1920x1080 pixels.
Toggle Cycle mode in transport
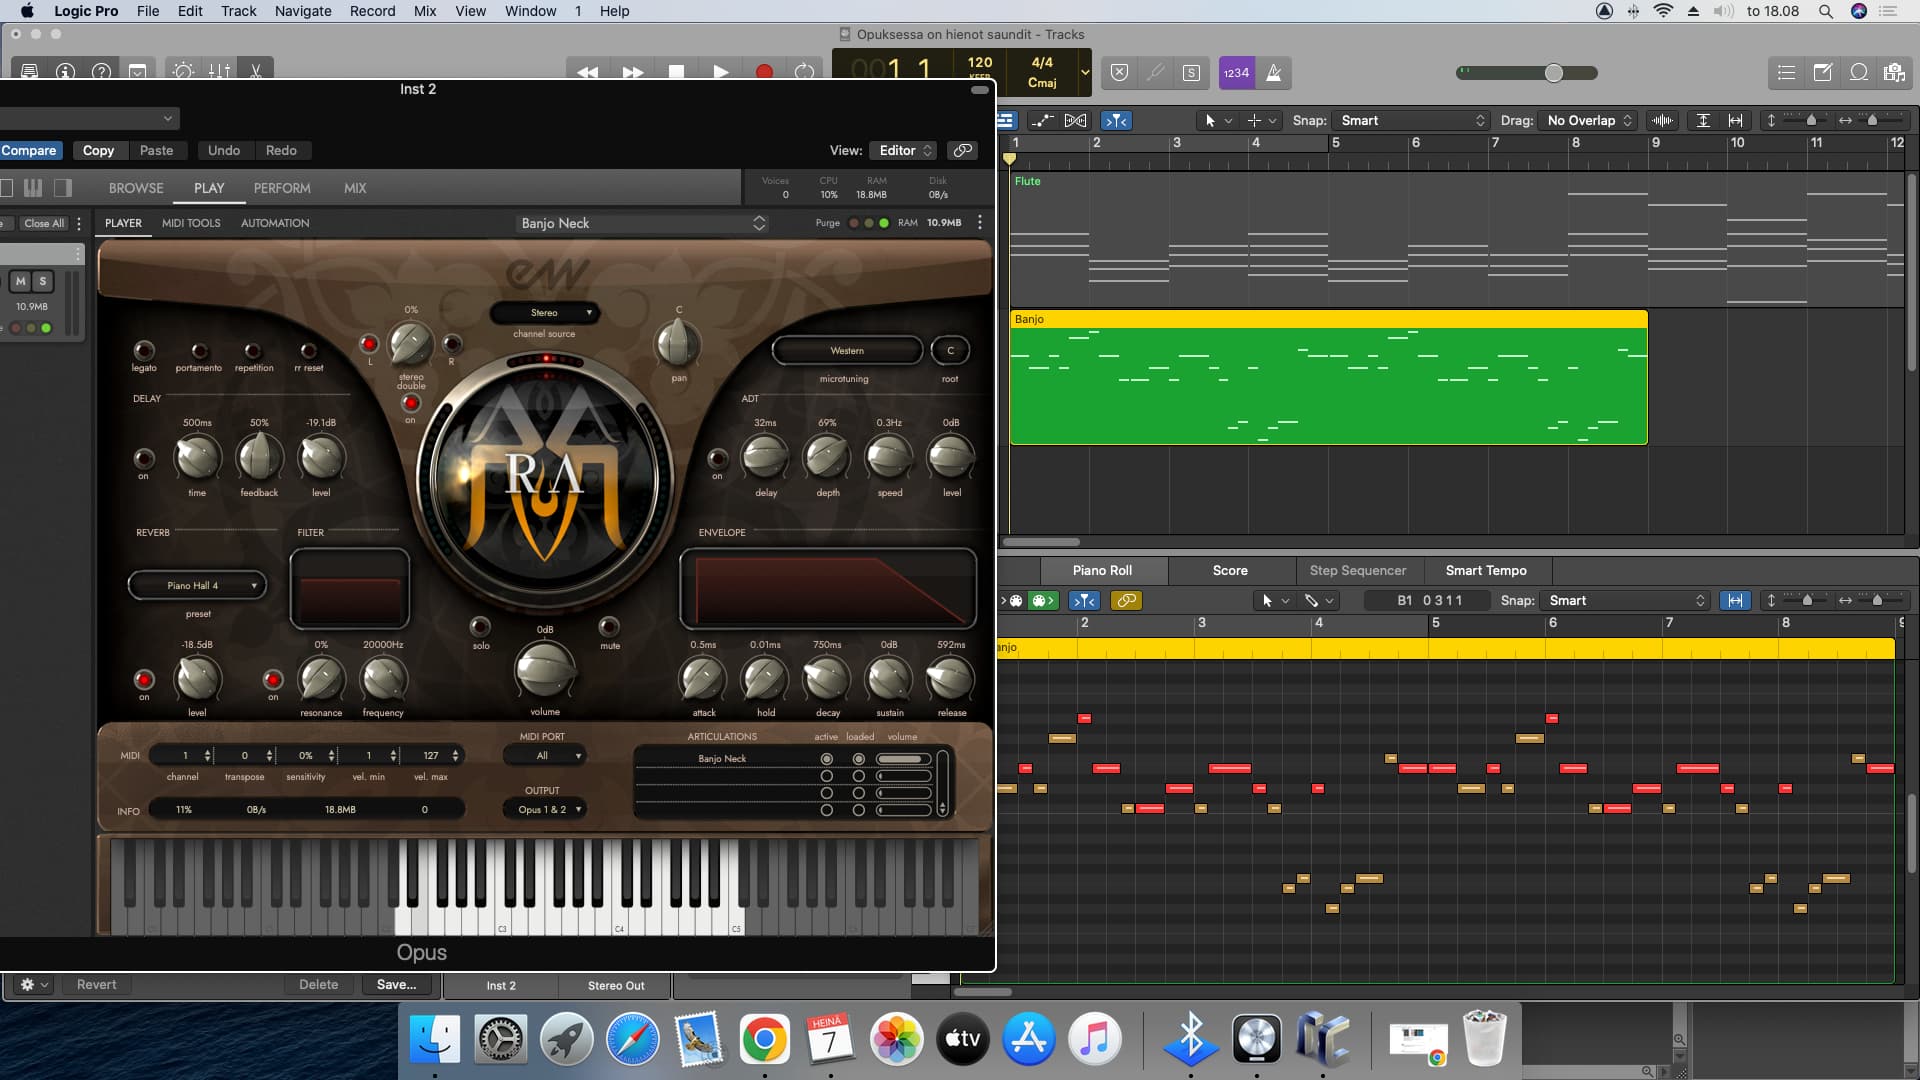tap(804, 72)
